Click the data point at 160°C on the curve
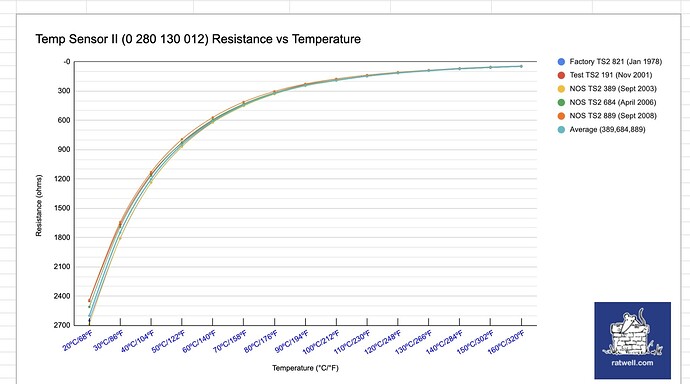Image resolution: width=690 pixels, height=384 pixels. [521, 66]
